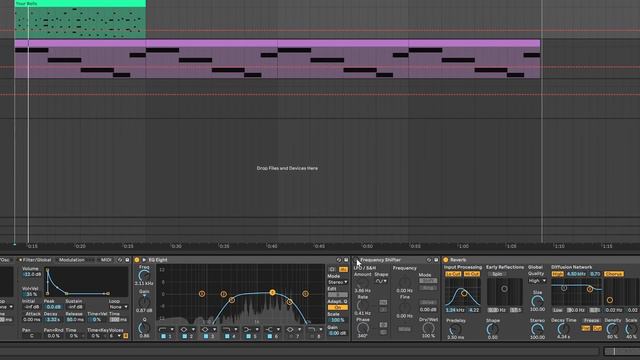This screenshot has height=360, width=640.
Task: Save Operator preset disk icon
Action: [127, 260]
